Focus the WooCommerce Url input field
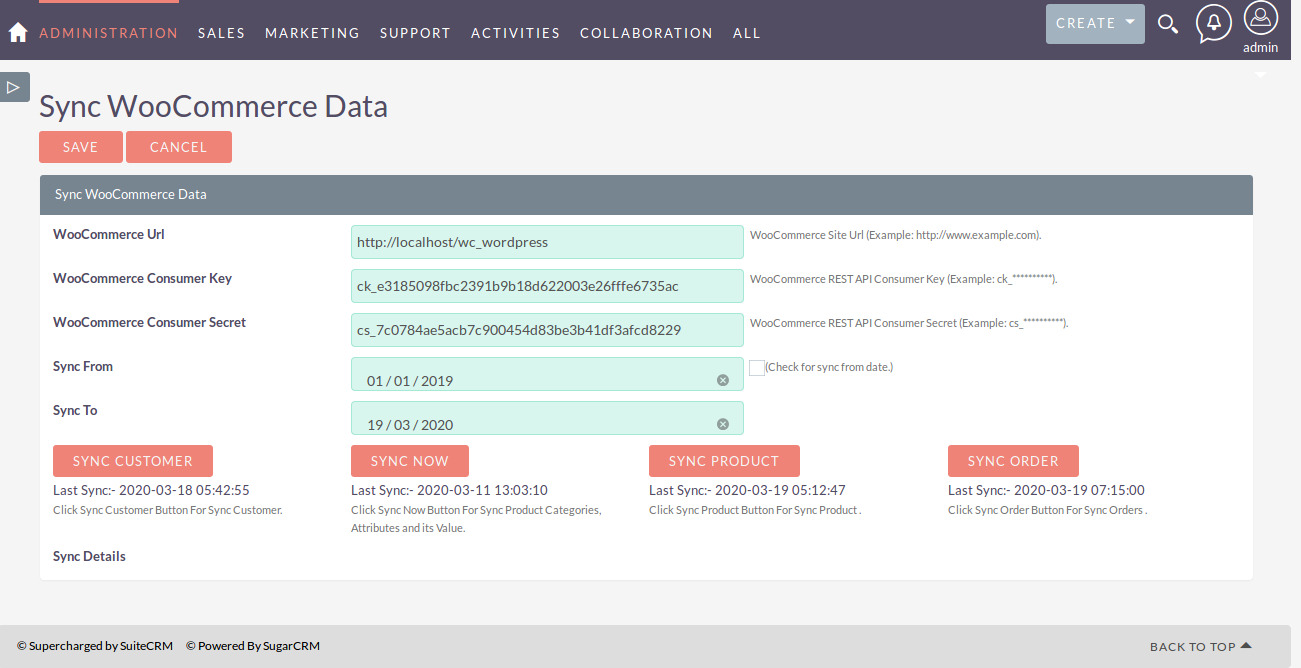The image size is (1301, 668). click(x=547, y=242)
